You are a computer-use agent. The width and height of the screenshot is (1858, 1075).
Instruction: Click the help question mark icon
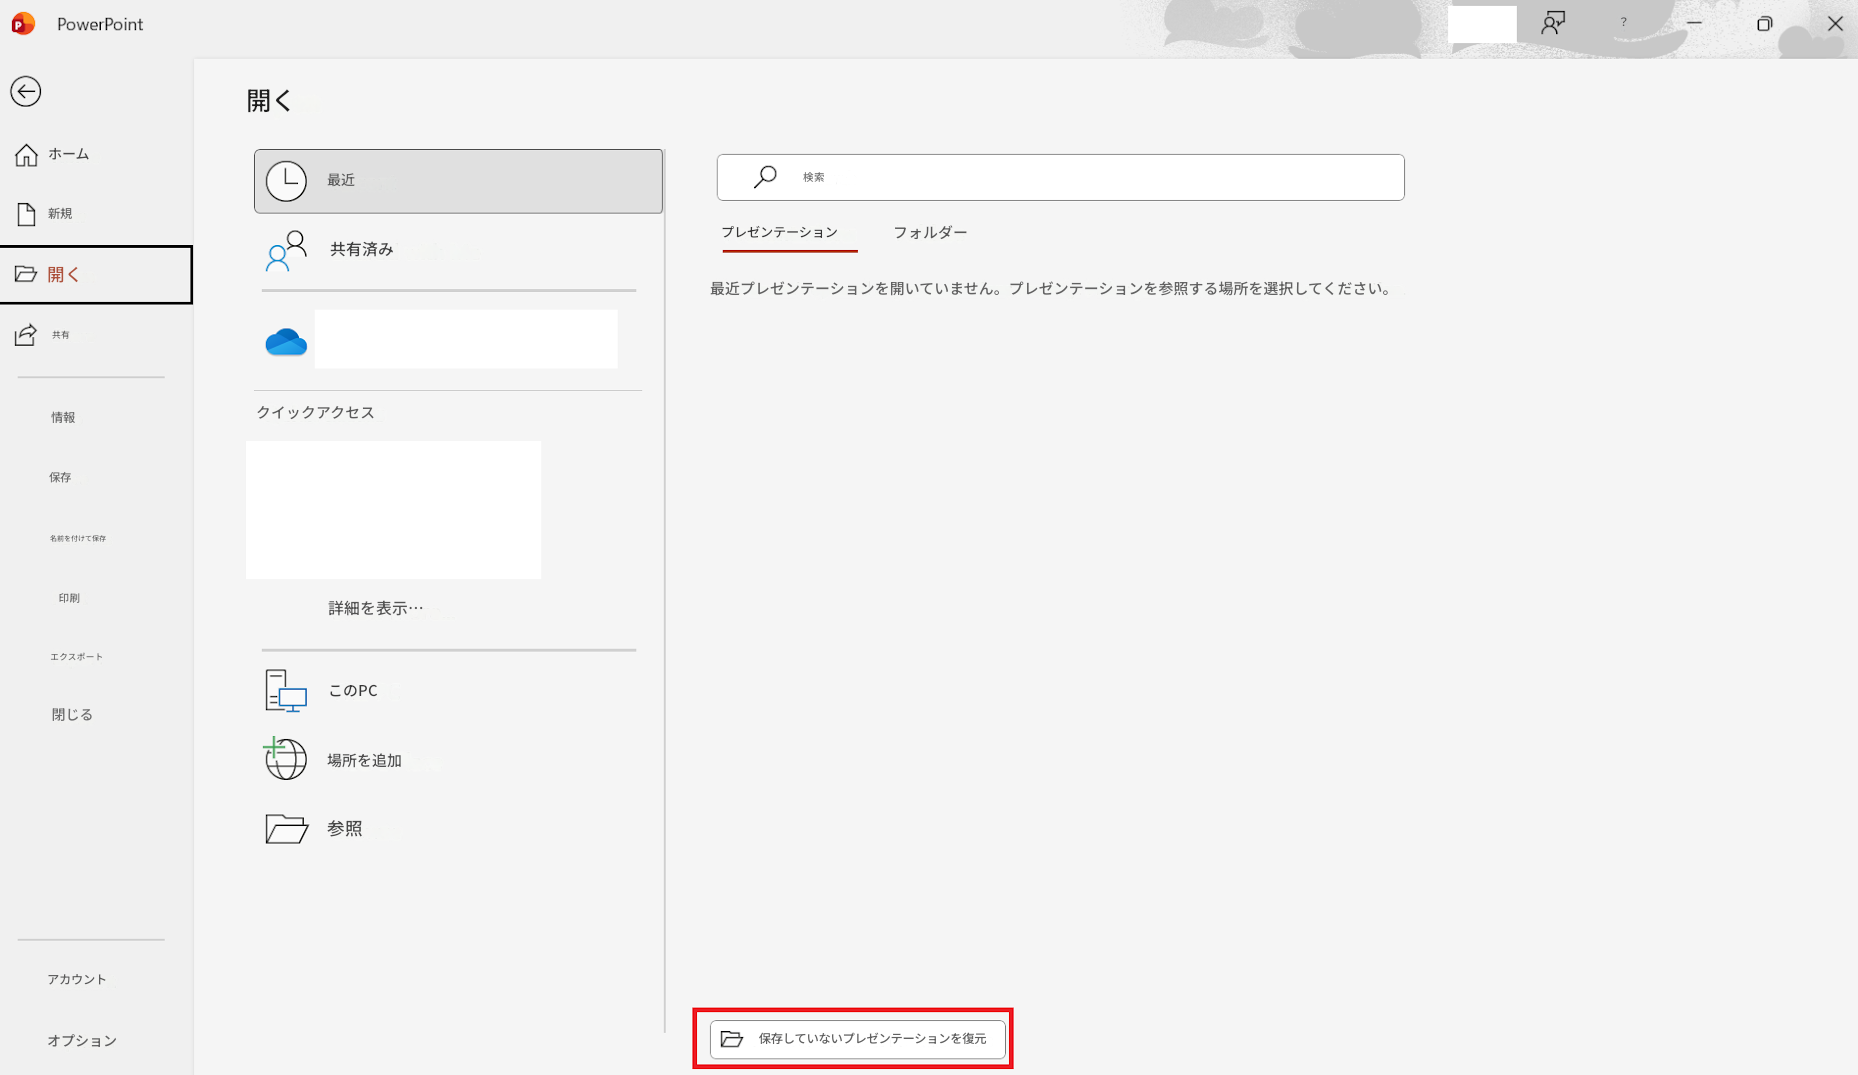[x=1623, y=22]
